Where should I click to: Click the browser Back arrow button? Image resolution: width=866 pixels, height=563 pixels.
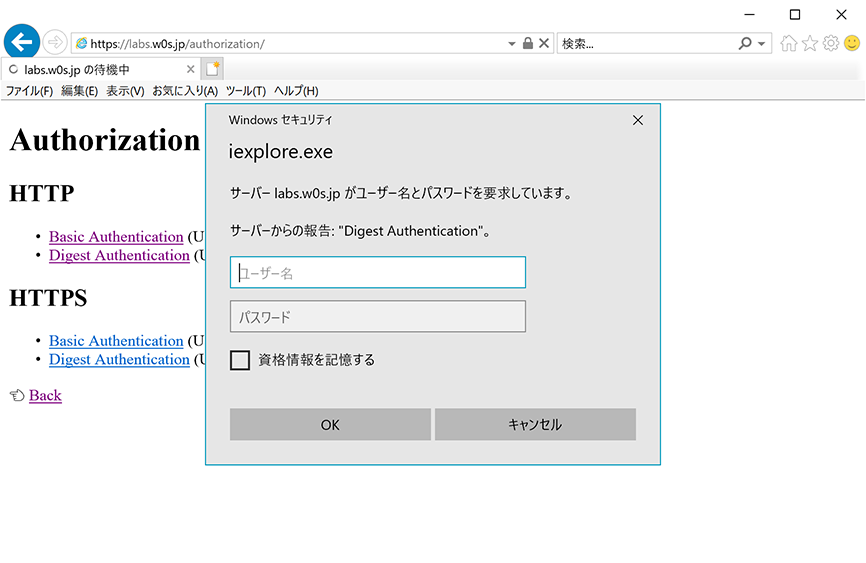pos(22,43)
